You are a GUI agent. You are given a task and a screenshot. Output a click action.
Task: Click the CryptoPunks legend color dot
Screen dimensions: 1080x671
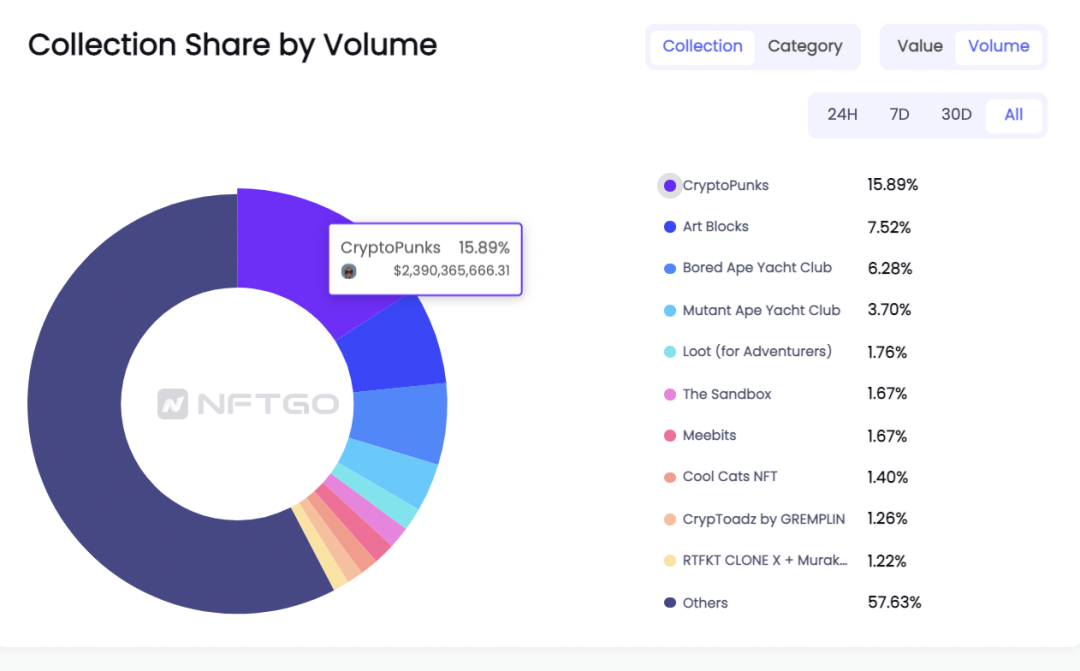click(669, 185)
